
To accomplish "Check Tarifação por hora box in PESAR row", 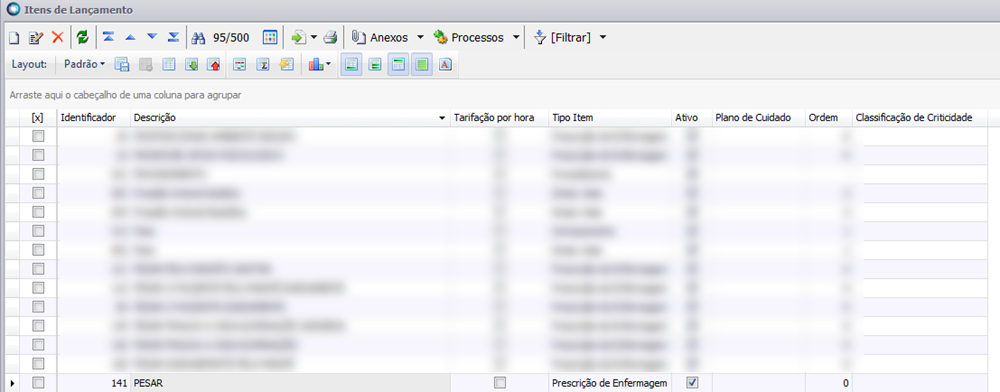I will [x=500, y=382].
